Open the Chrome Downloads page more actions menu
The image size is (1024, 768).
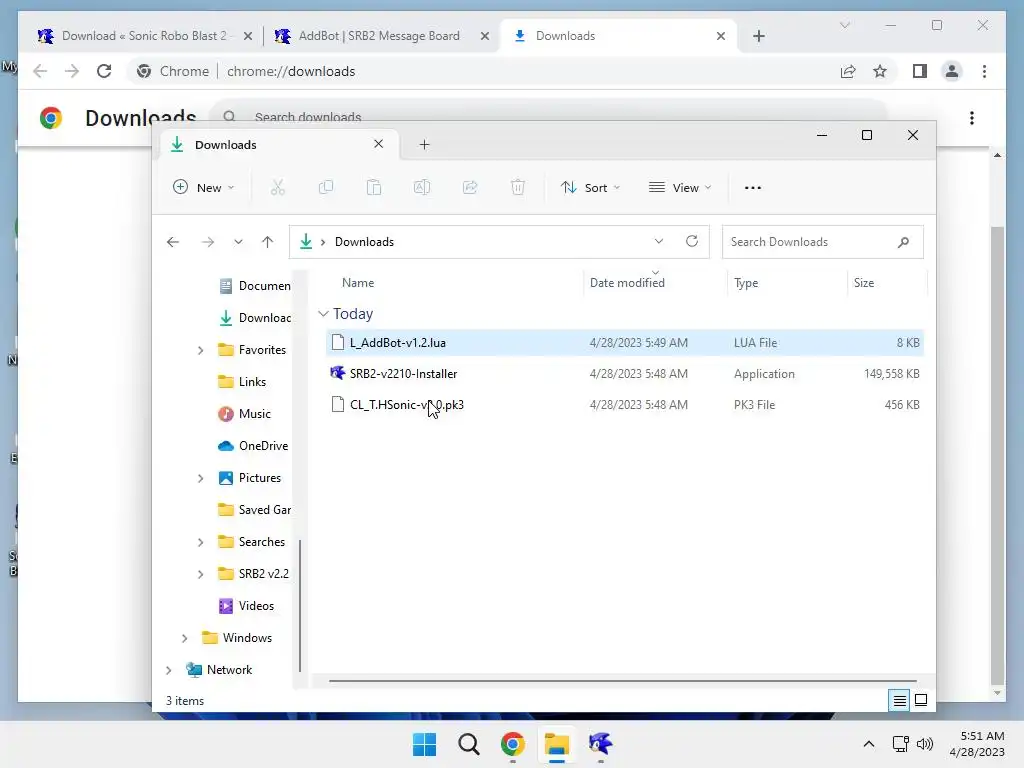click(x=972, y=118)
